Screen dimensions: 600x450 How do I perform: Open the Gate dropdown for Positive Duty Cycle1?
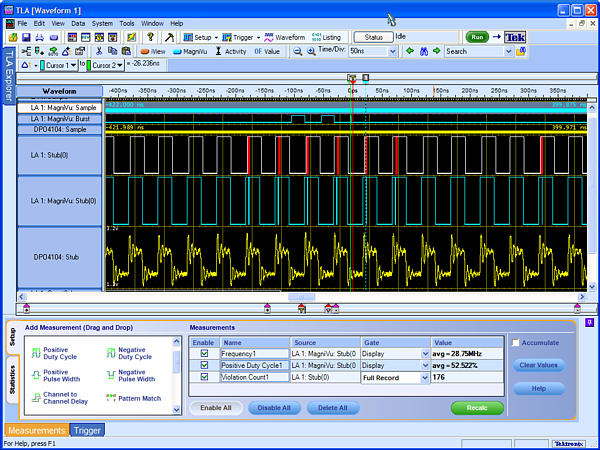click(425, 365)
